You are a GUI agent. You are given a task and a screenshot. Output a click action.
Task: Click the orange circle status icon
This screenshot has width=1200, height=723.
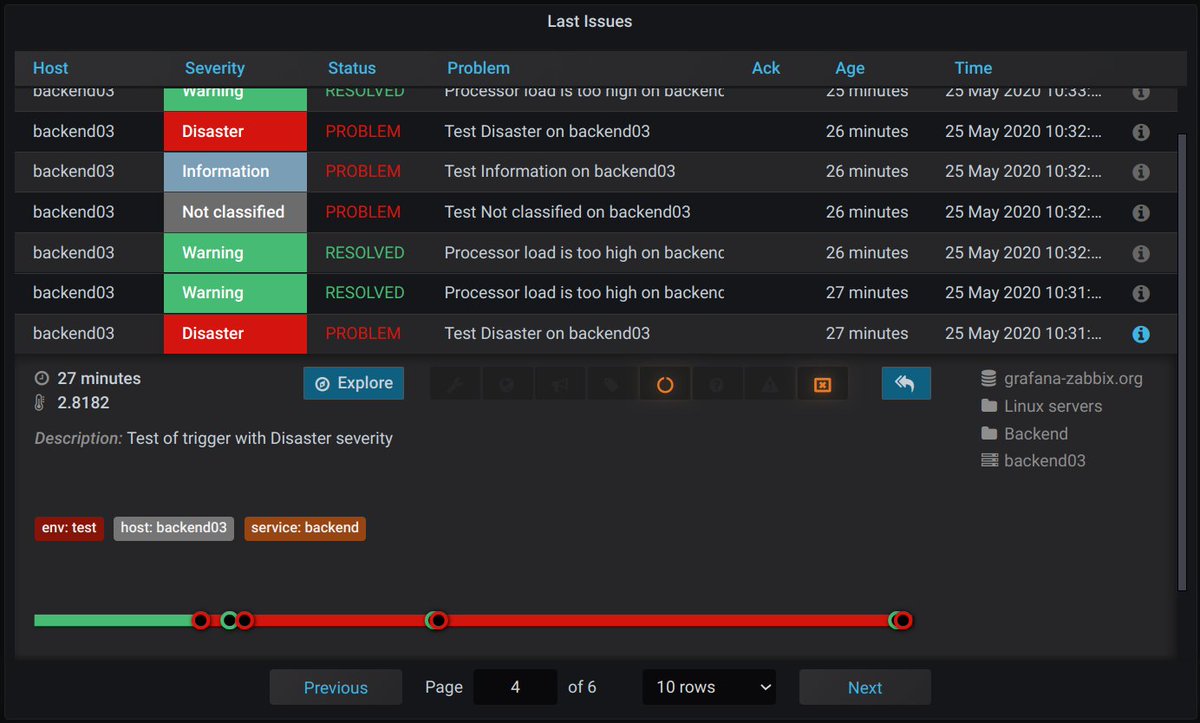(665, 385)
